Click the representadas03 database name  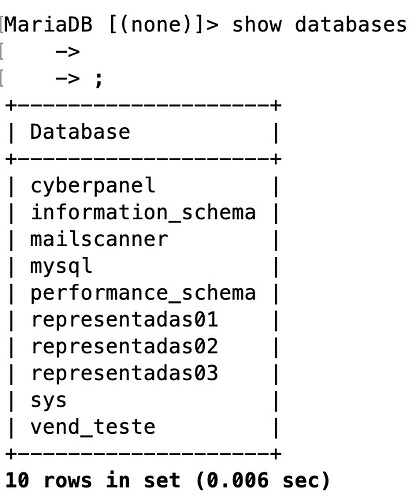point(124,373)
